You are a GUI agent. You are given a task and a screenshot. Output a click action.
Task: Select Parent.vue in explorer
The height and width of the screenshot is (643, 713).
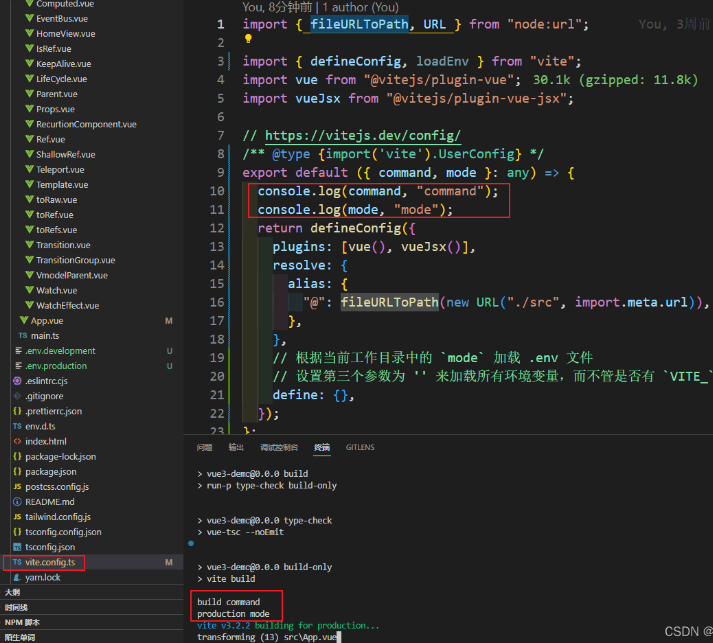pos(57,94)
